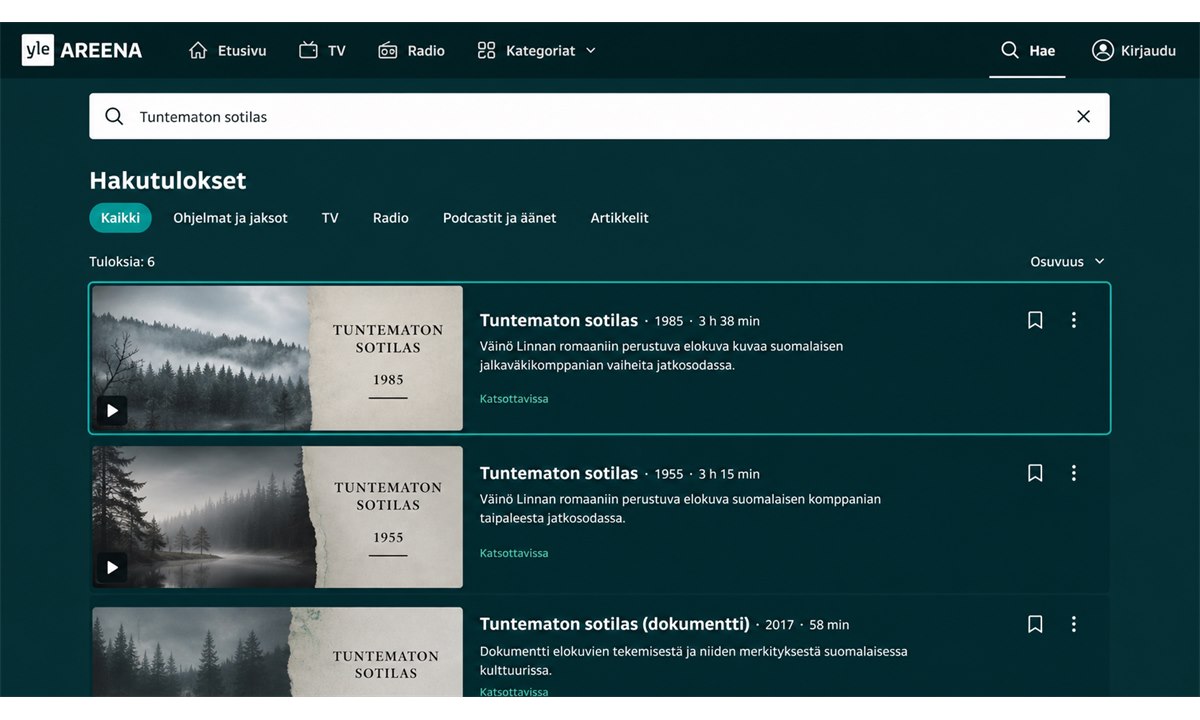Click the search field magnifier icon
Image resolution: width=1200 pixels, height=720 pixels.
tap(114, 116)
